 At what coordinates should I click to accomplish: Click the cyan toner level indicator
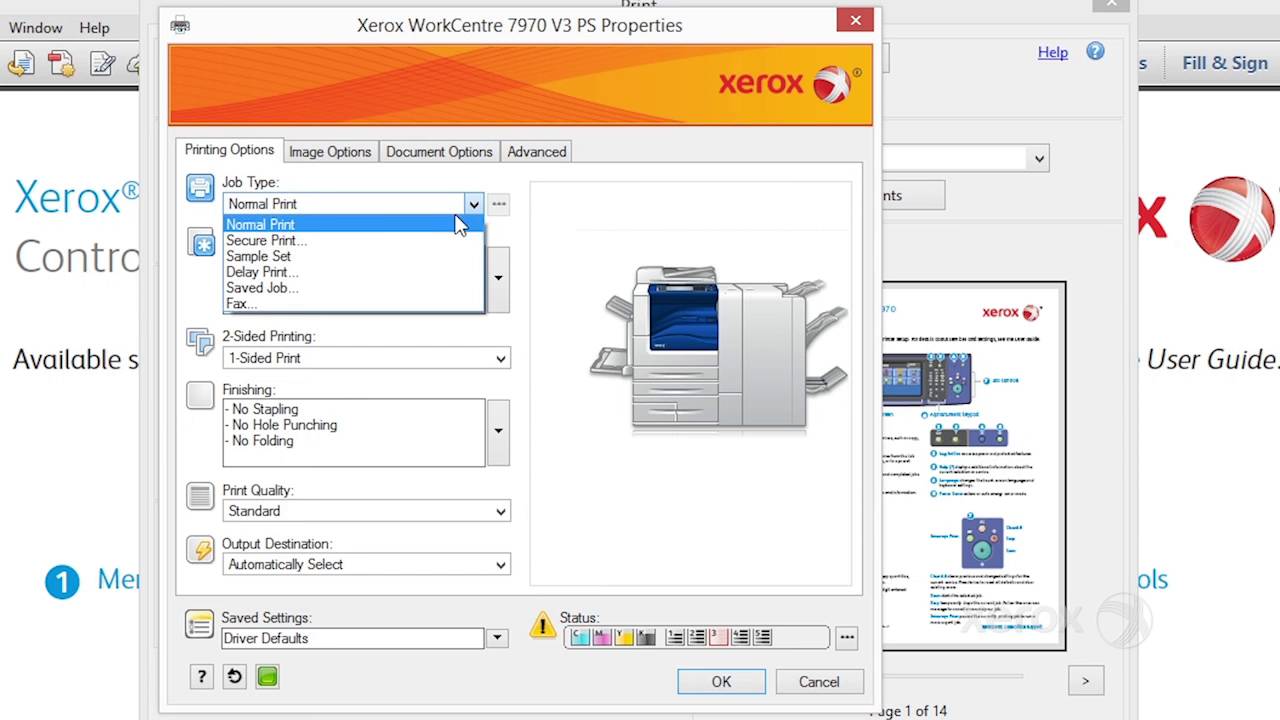(x=580, y=637)
